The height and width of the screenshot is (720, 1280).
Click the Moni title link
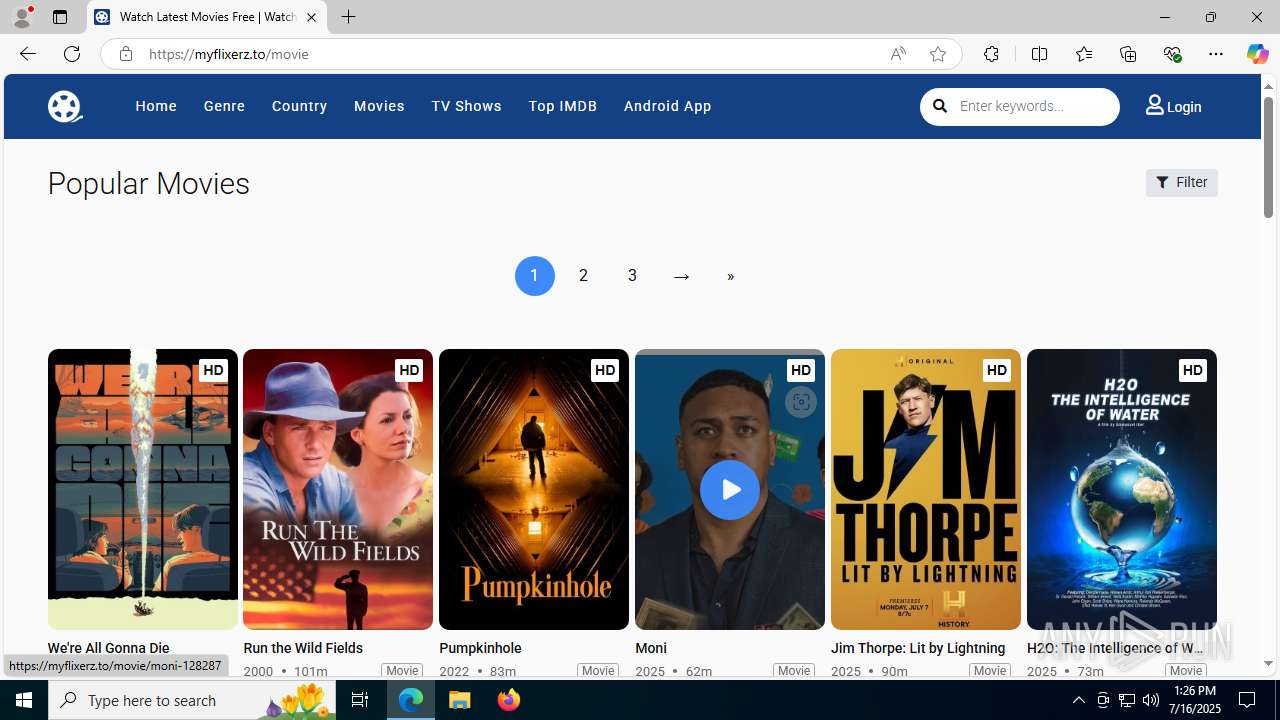pos(651,648)
